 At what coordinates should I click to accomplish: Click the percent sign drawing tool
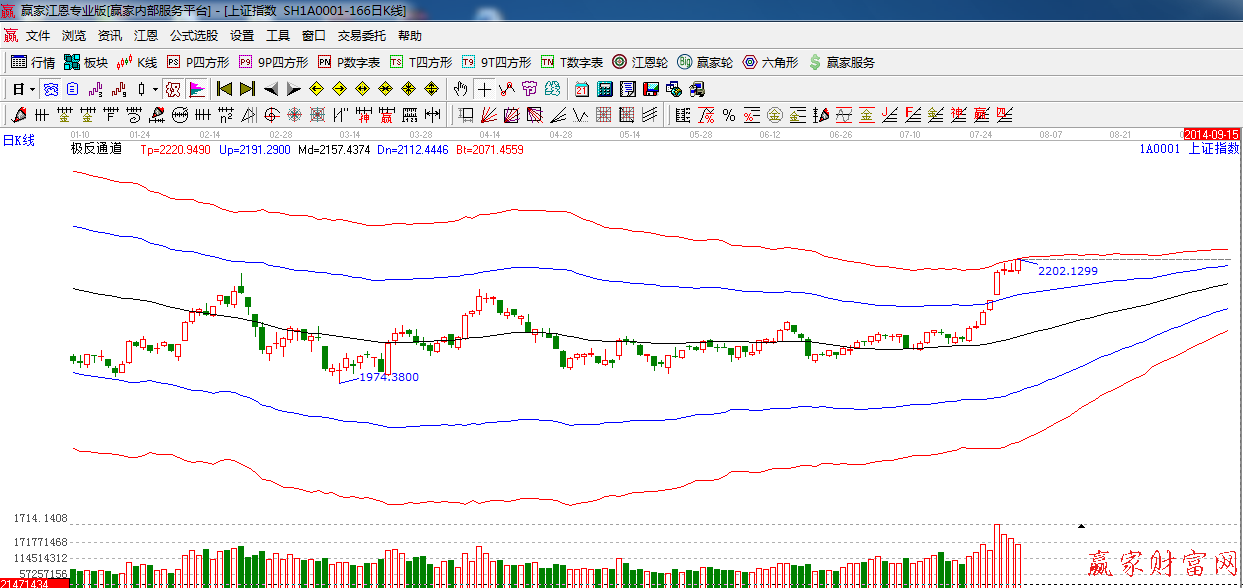729,115
